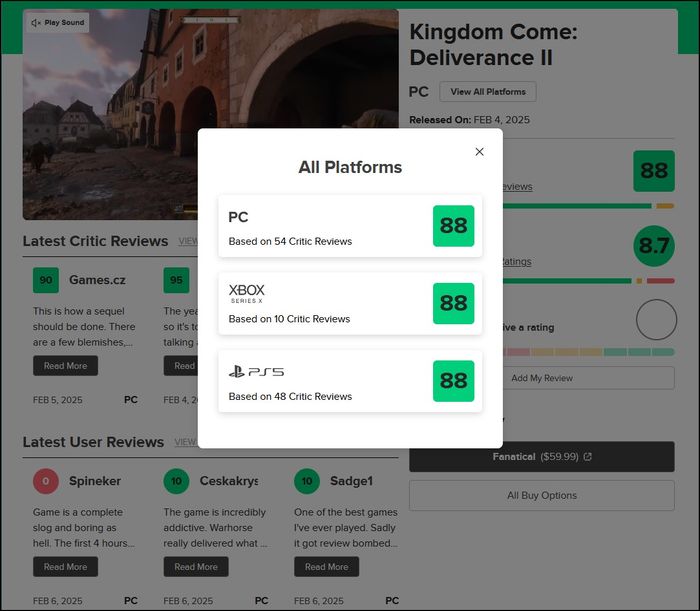Viewport: 700px width, 611px height.
Task: Click the 8.7 user score circle
Action: [654, 246]
